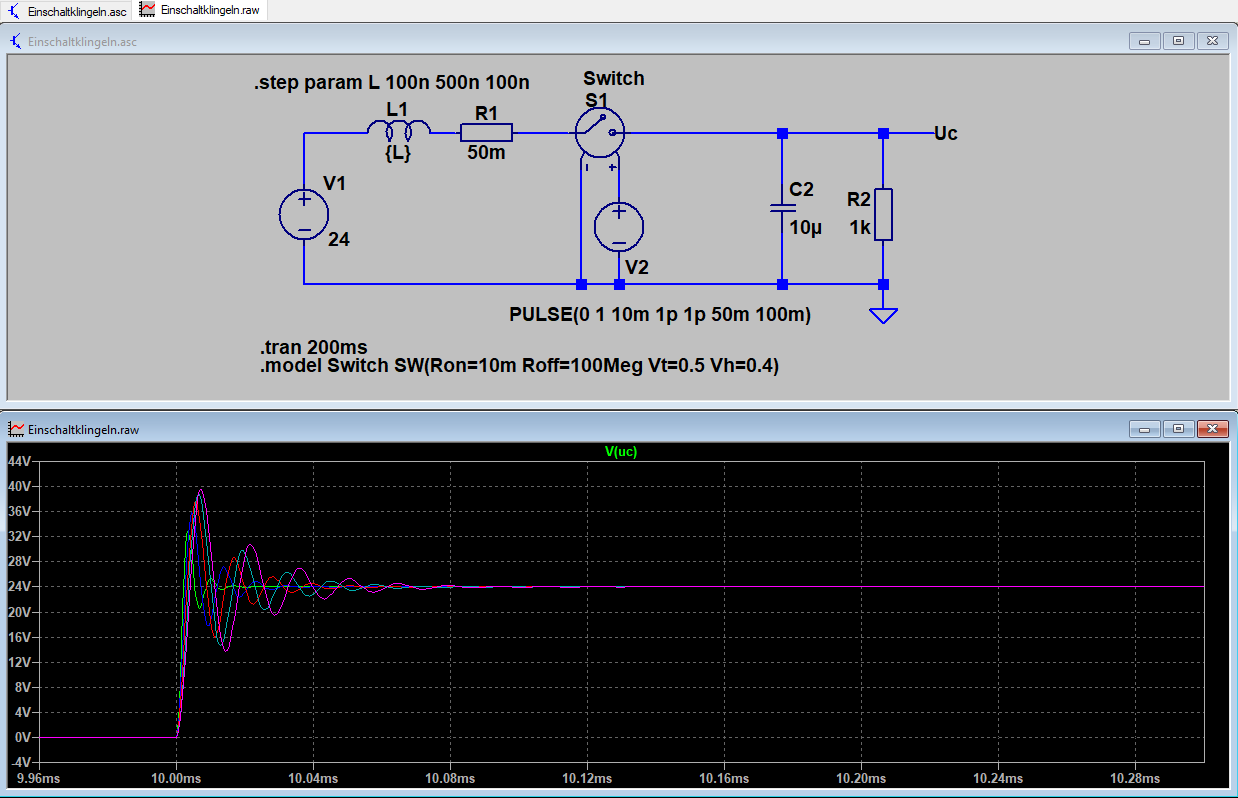Click the V2 component name label
The height and width of the screenshot is (798, 1238).
(x=637, y=267)
